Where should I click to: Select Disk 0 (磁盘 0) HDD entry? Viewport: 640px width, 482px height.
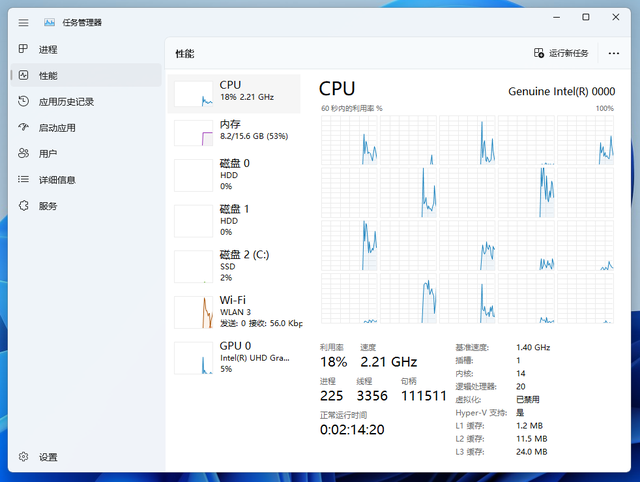234,175
